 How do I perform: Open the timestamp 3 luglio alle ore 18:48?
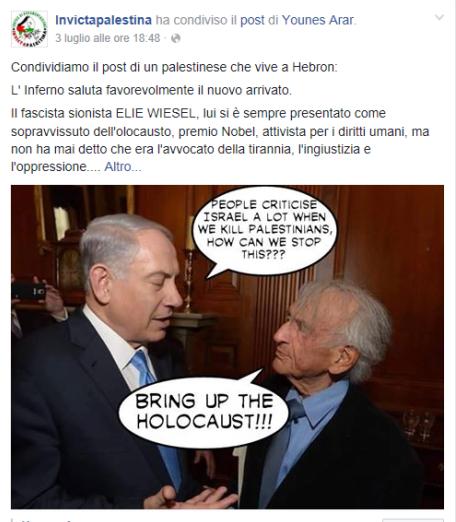coord(108,38)
